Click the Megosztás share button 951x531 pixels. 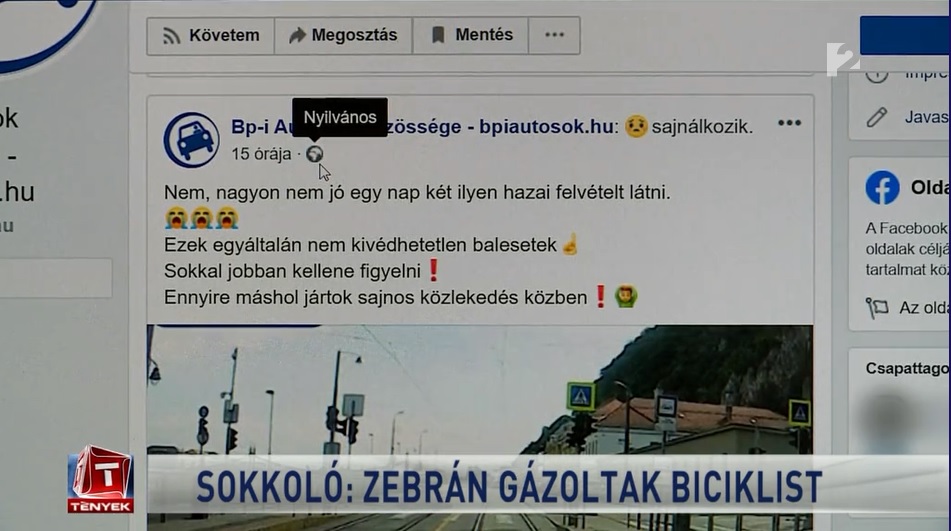coord(343,36)
